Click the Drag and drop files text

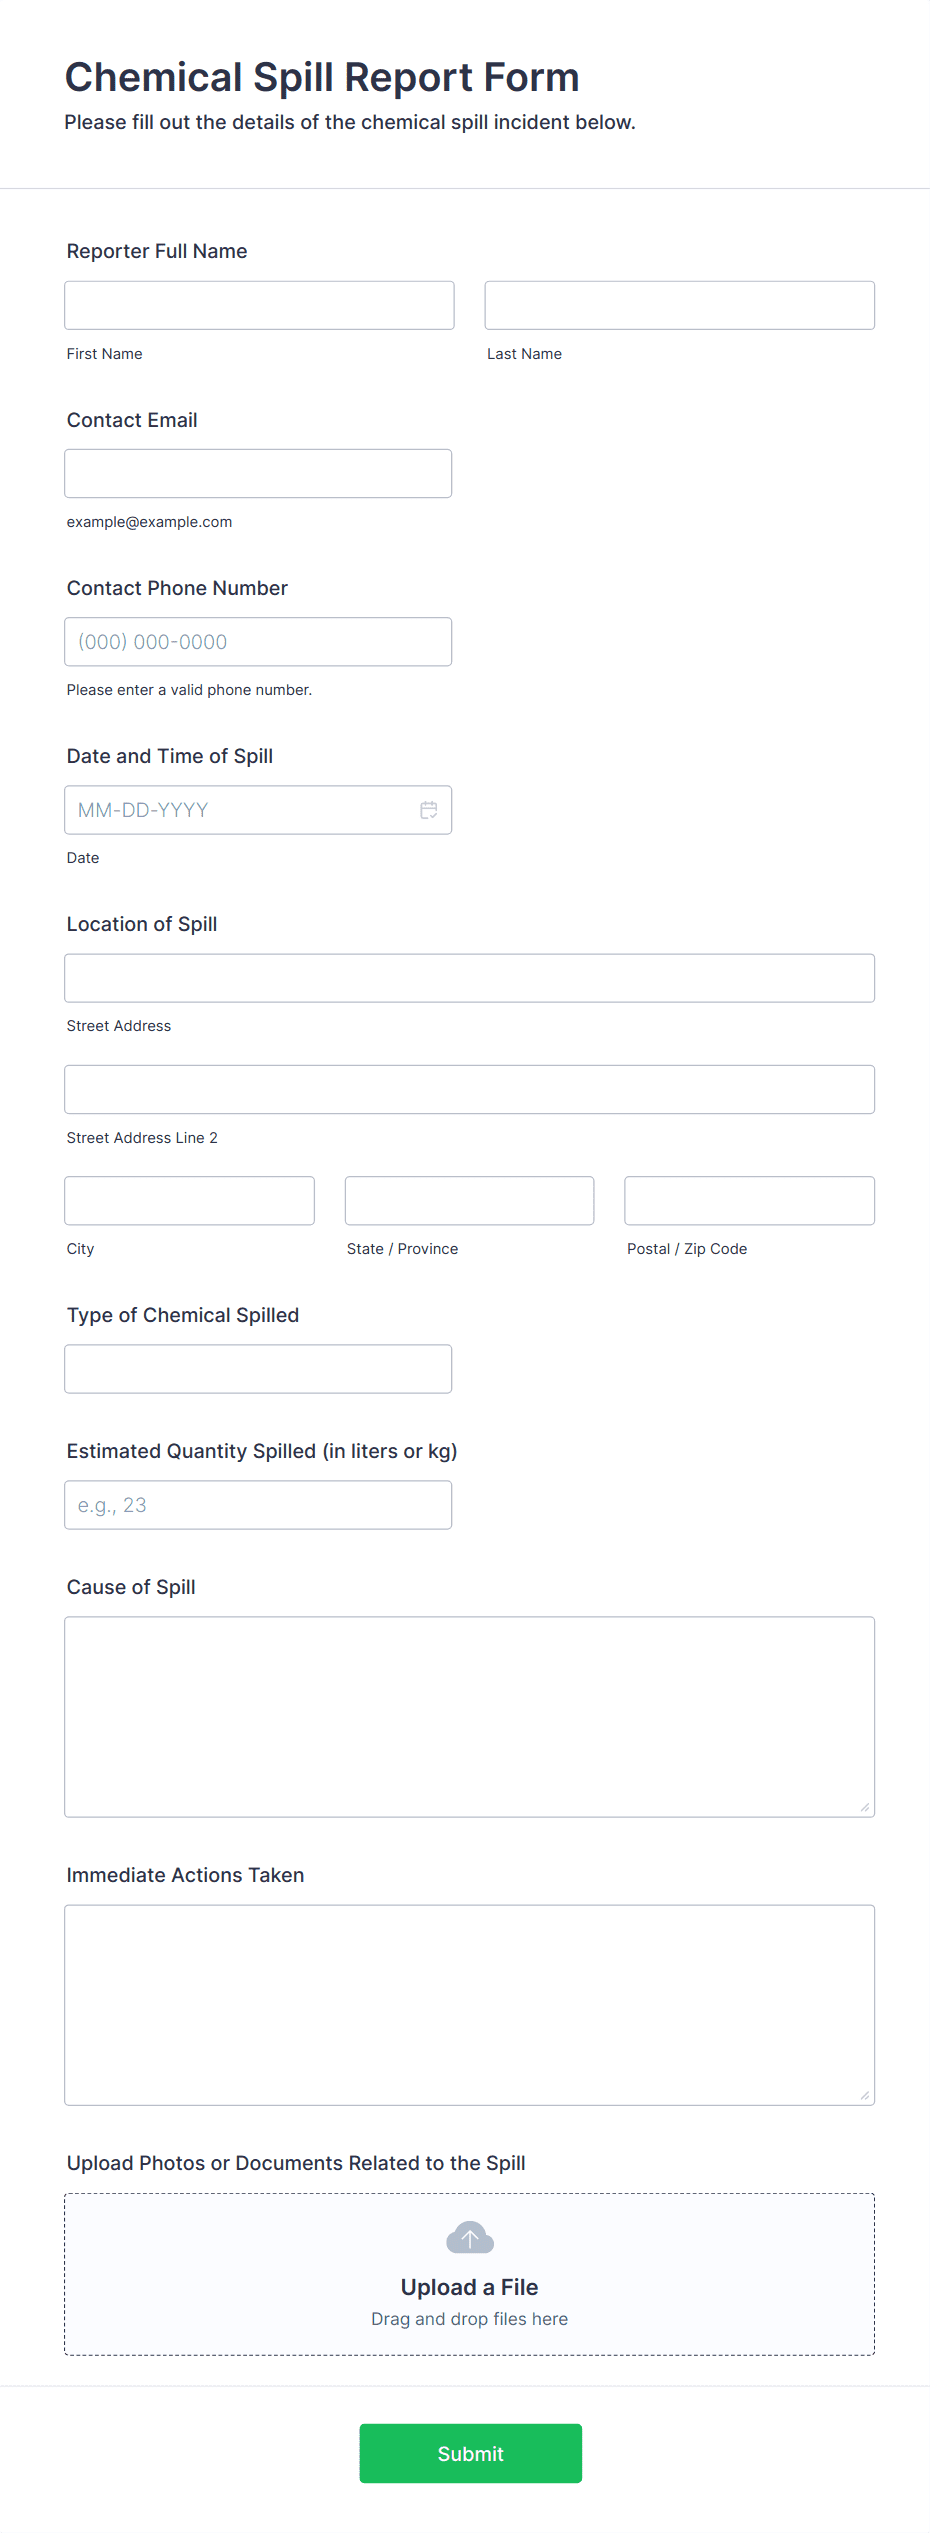click(x=469, y=2318)
